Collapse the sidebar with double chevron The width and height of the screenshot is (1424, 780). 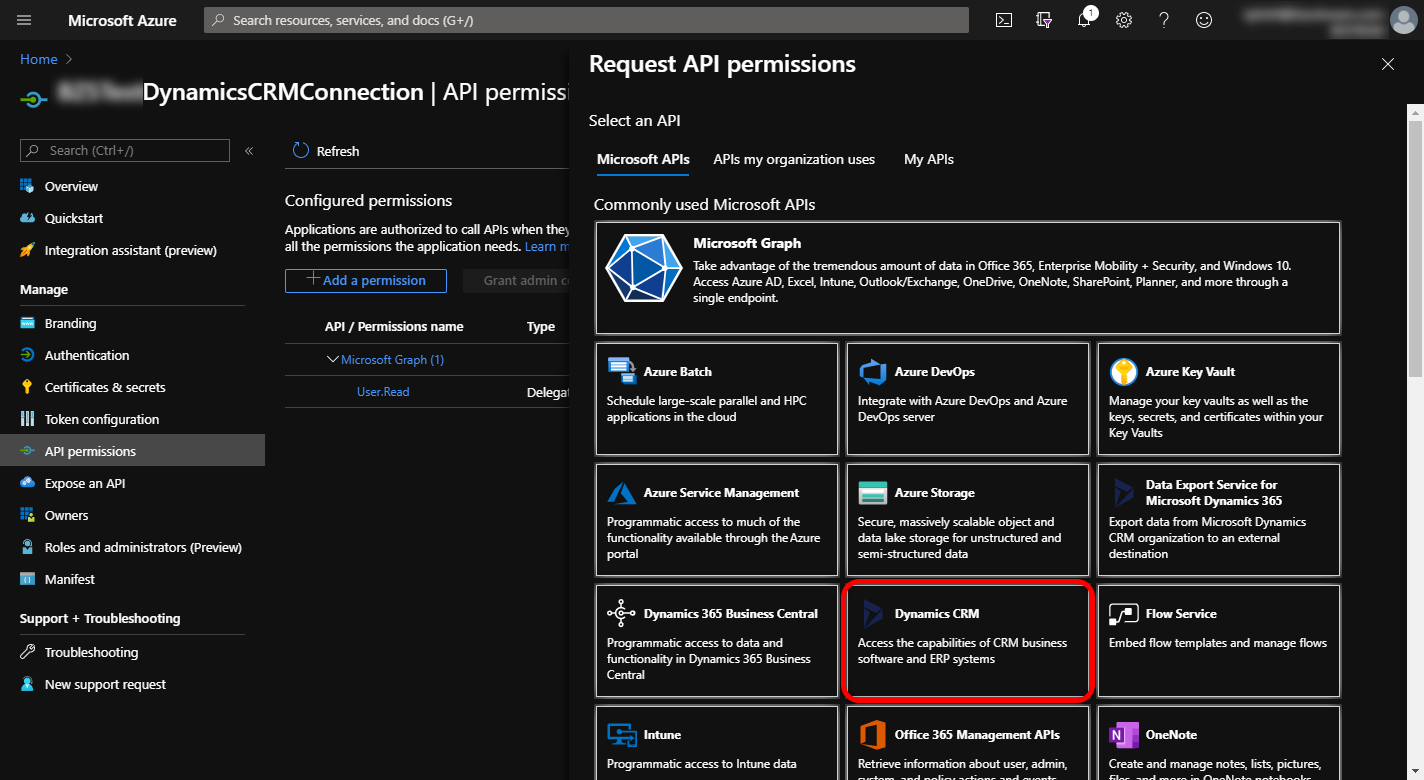pyautogui.click(x=249, y=151)
